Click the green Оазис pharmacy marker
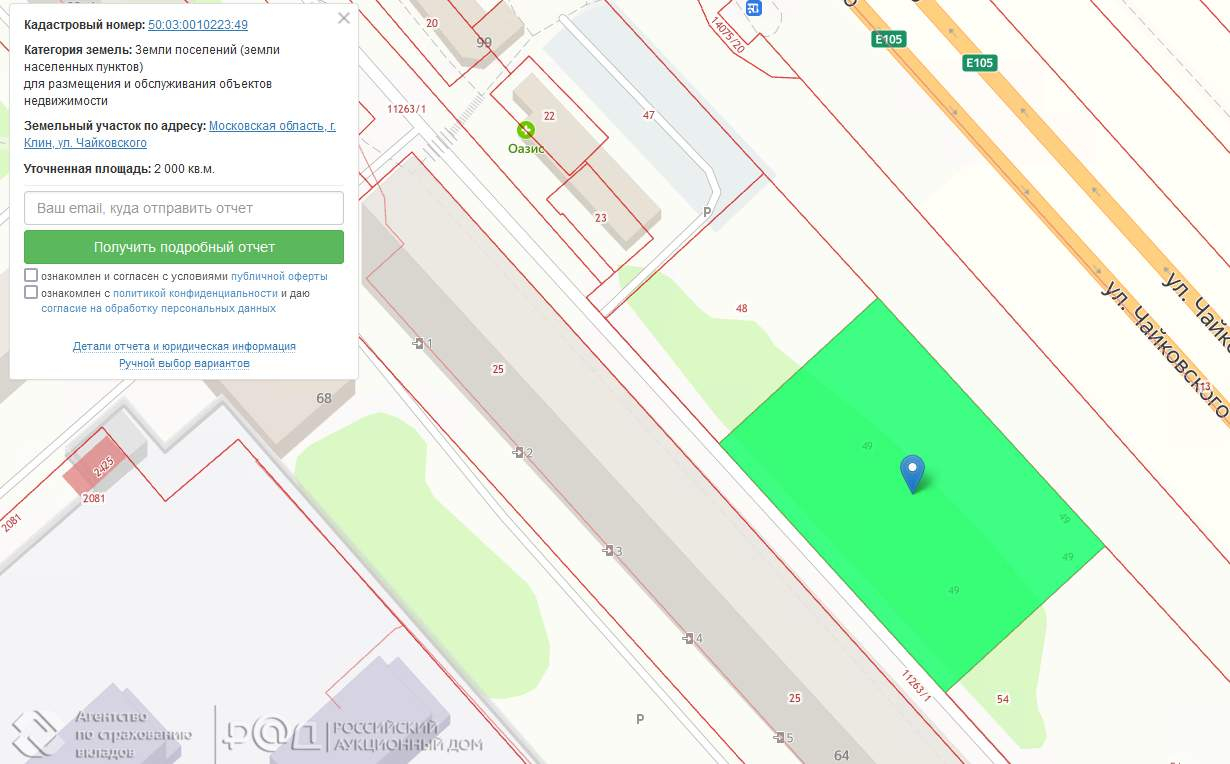Image resolution: width=1230 pixels, height=764 pixels. (525, 130)
